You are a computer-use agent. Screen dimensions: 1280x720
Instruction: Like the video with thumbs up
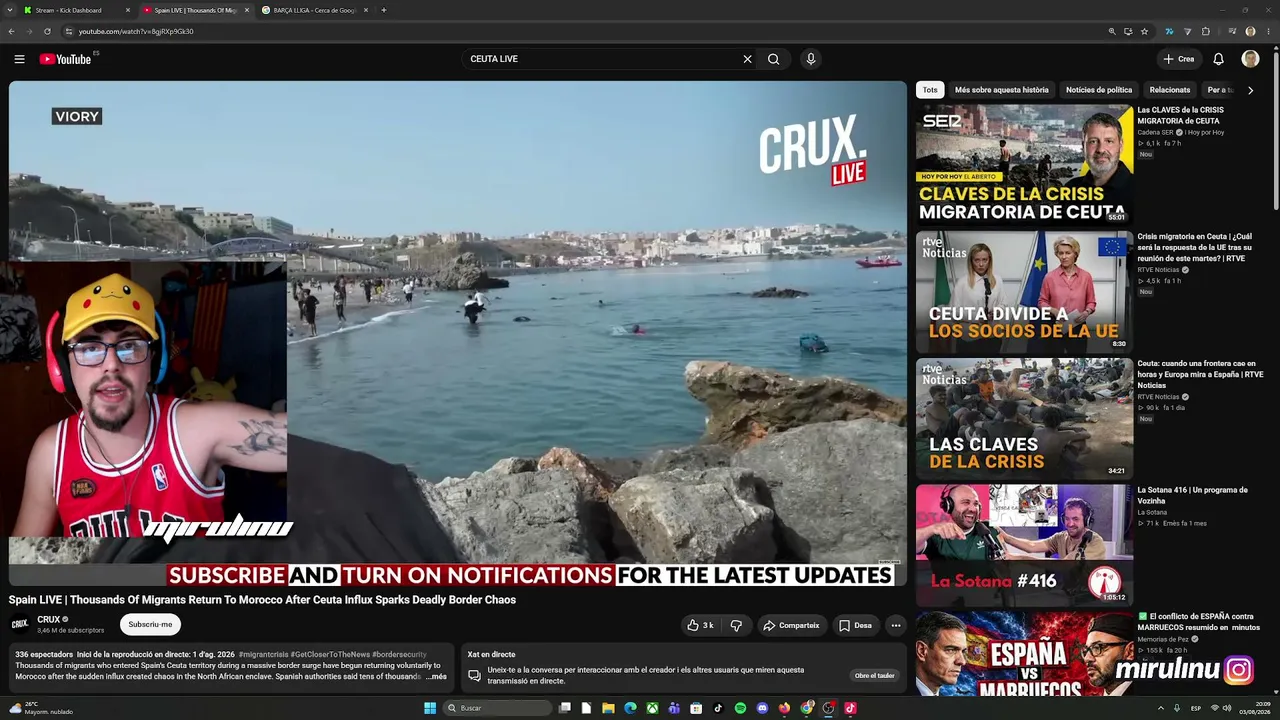pos(700,625)
